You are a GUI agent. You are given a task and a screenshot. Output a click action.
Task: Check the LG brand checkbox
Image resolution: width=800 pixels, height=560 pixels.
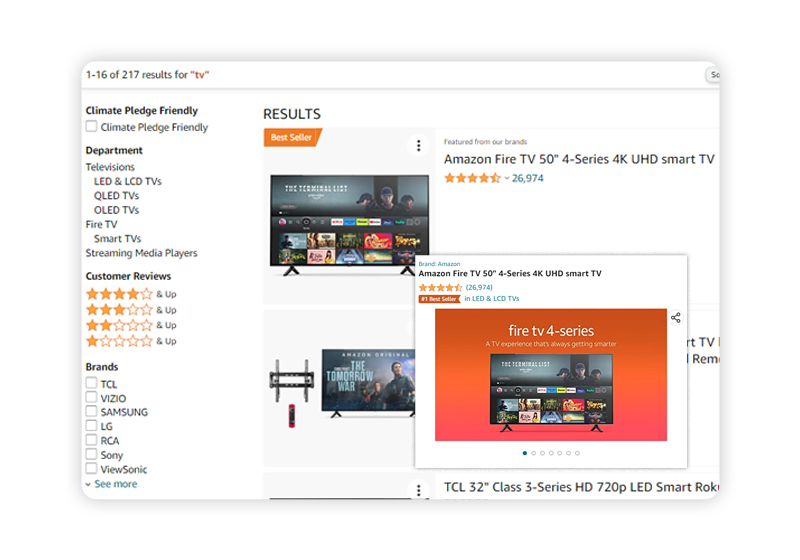pyautogui.click(x=91, y=425)
